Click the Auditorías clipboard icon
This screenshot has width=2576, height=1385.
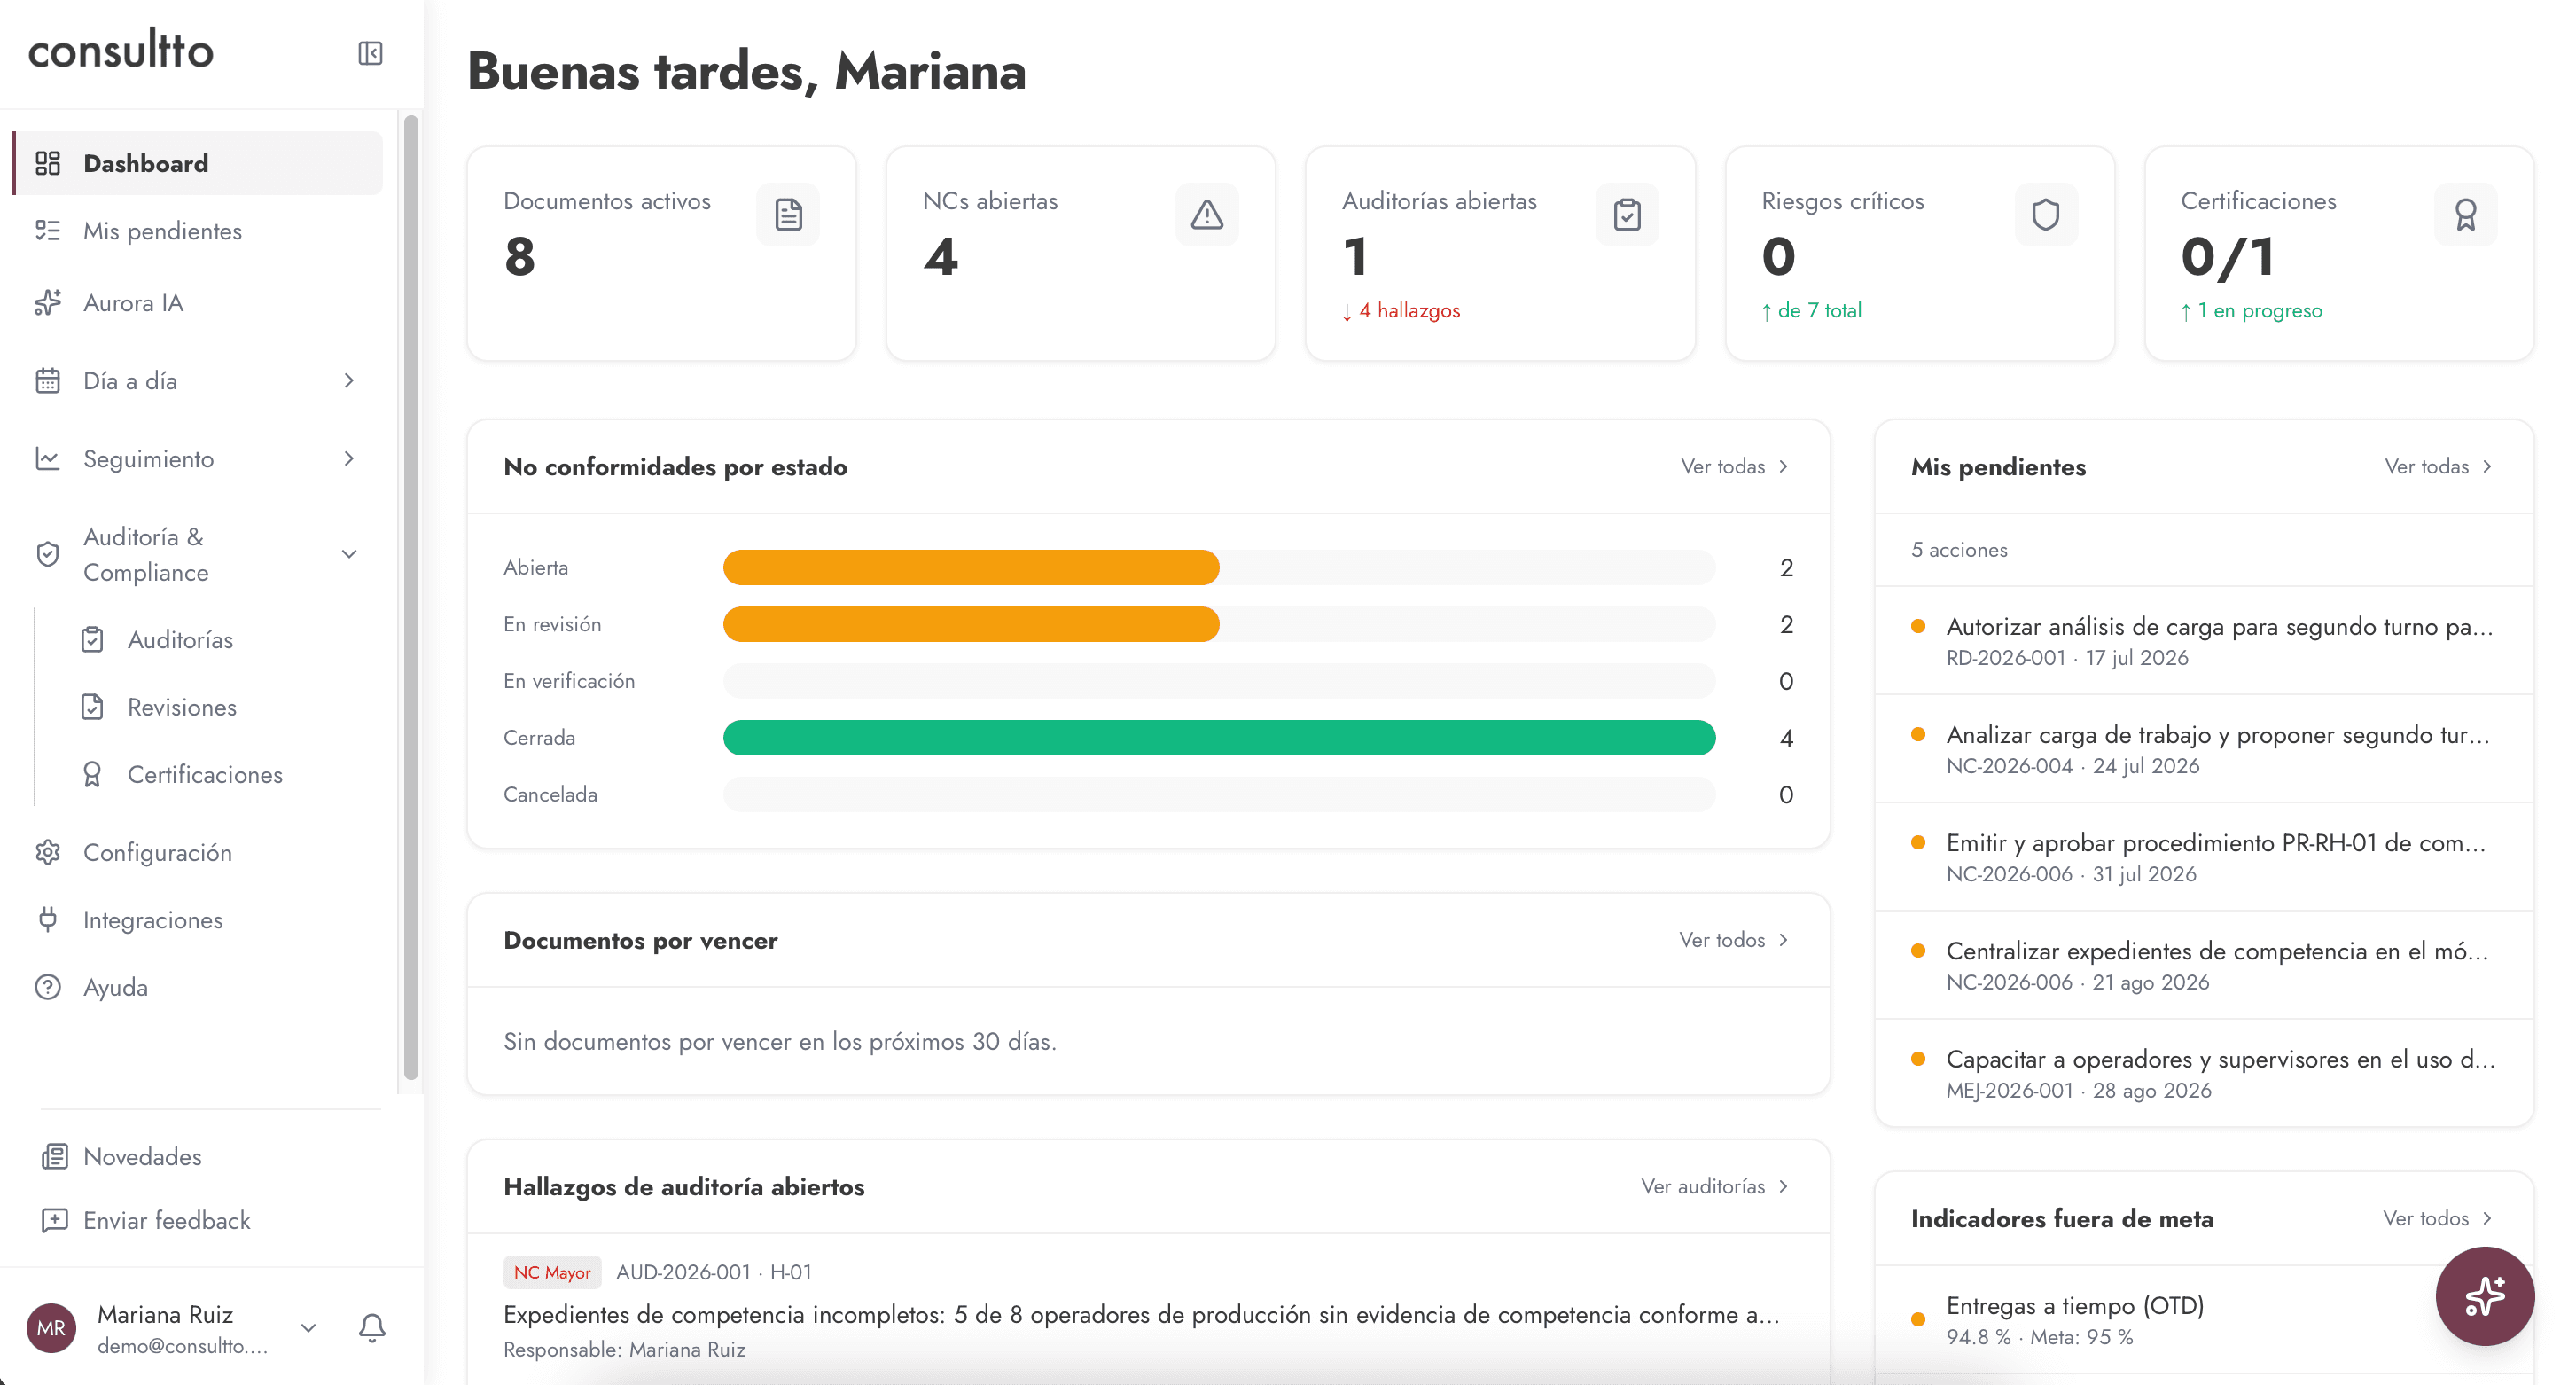click(92, 640)
